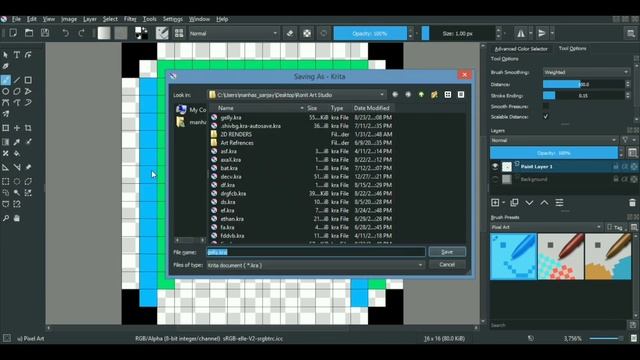Open the File menu
Screen dimensions: 640x360
click(16, 19)
